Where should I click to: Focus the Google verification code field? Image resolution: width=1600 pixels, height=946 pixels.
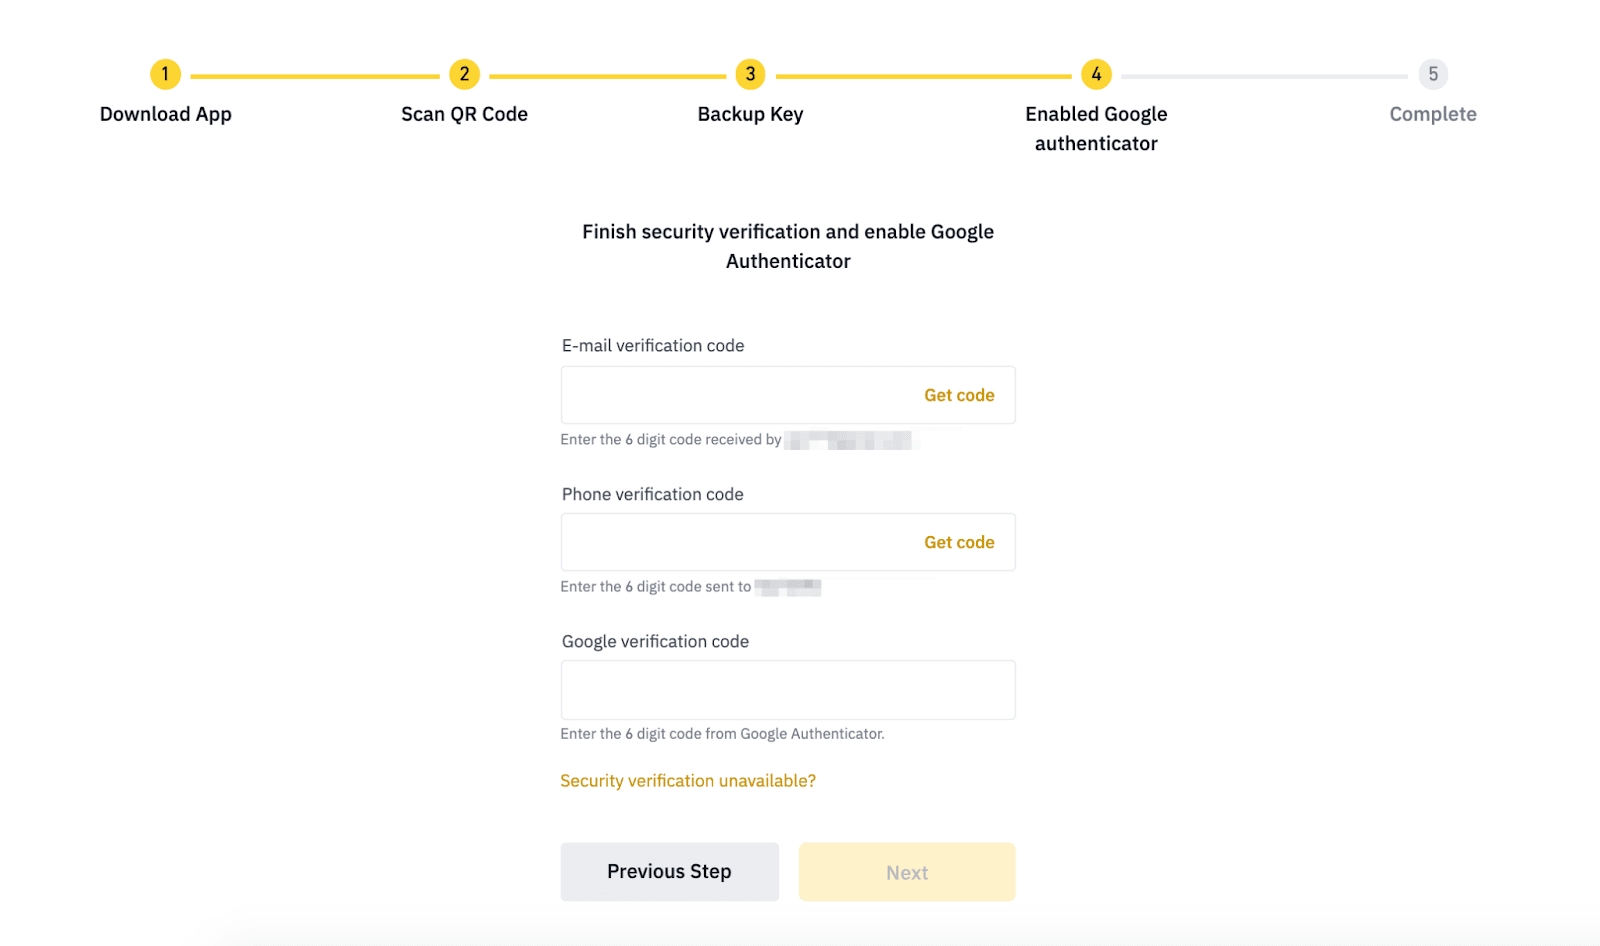tap(787, 690)
